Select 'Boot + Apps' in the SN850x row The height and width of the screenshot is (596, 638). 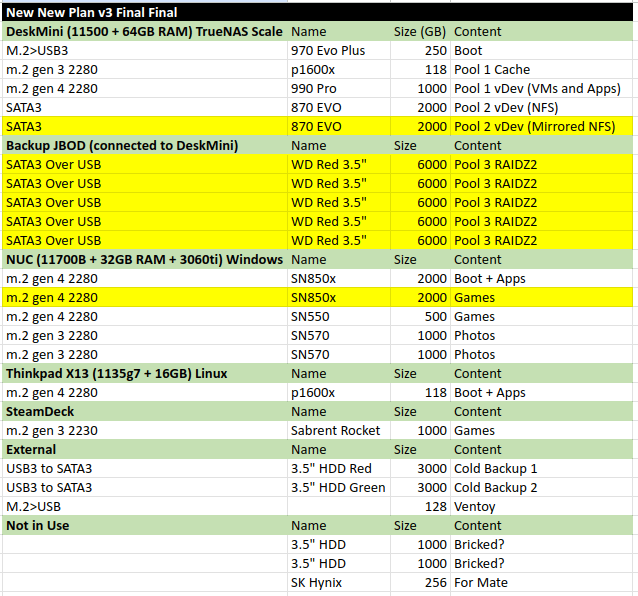coord(542,279)
